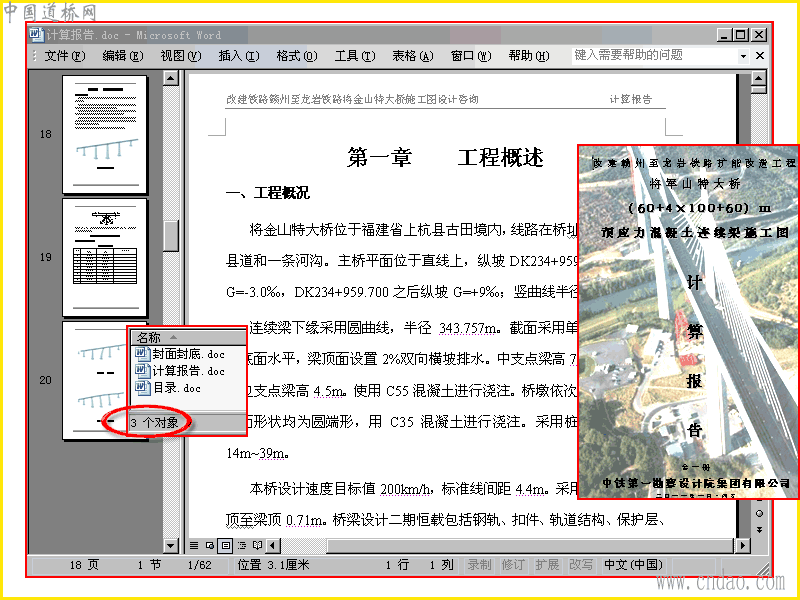
Task: Click the Word document icon in title bar
Action: [36, 35]
